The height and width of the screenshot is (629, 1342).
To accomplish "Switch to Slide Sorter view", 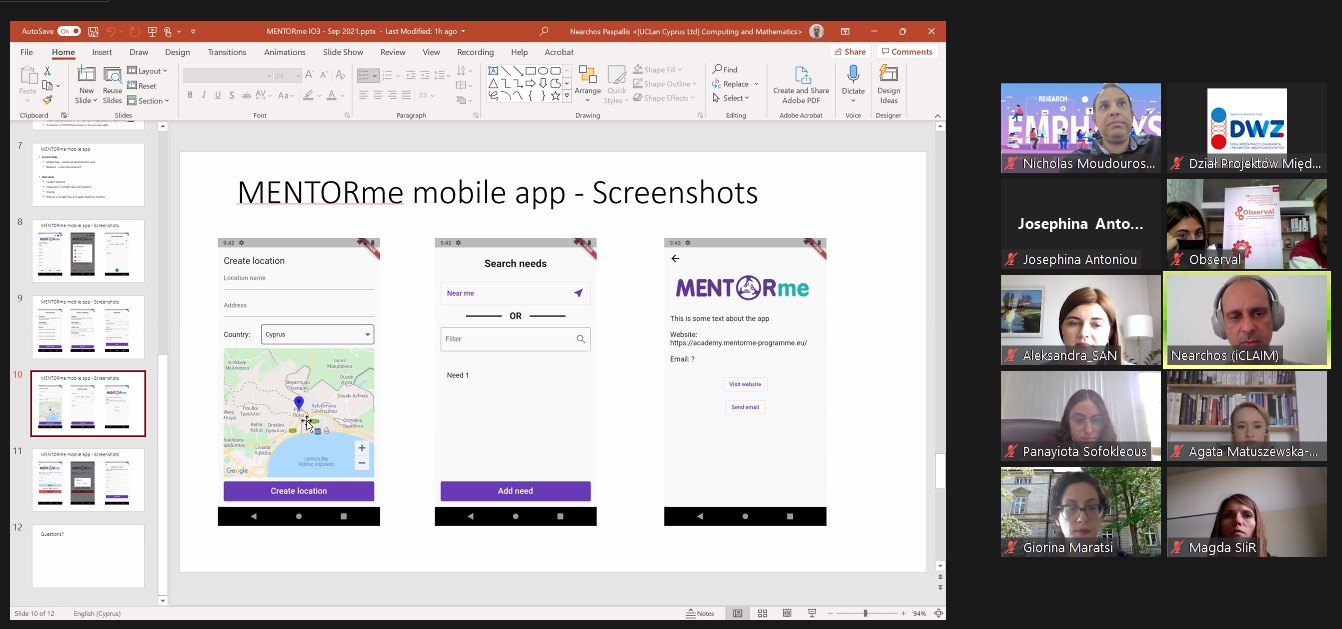I will pyautogui.click(x=762, y=613).
